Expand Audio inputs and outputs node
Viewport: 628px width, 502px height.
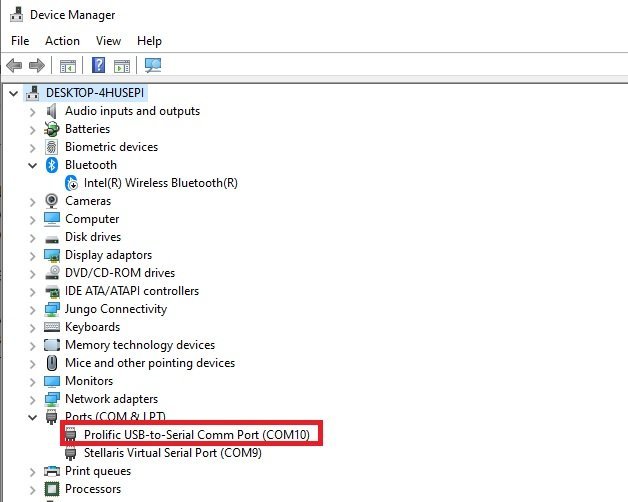(33, 112)
